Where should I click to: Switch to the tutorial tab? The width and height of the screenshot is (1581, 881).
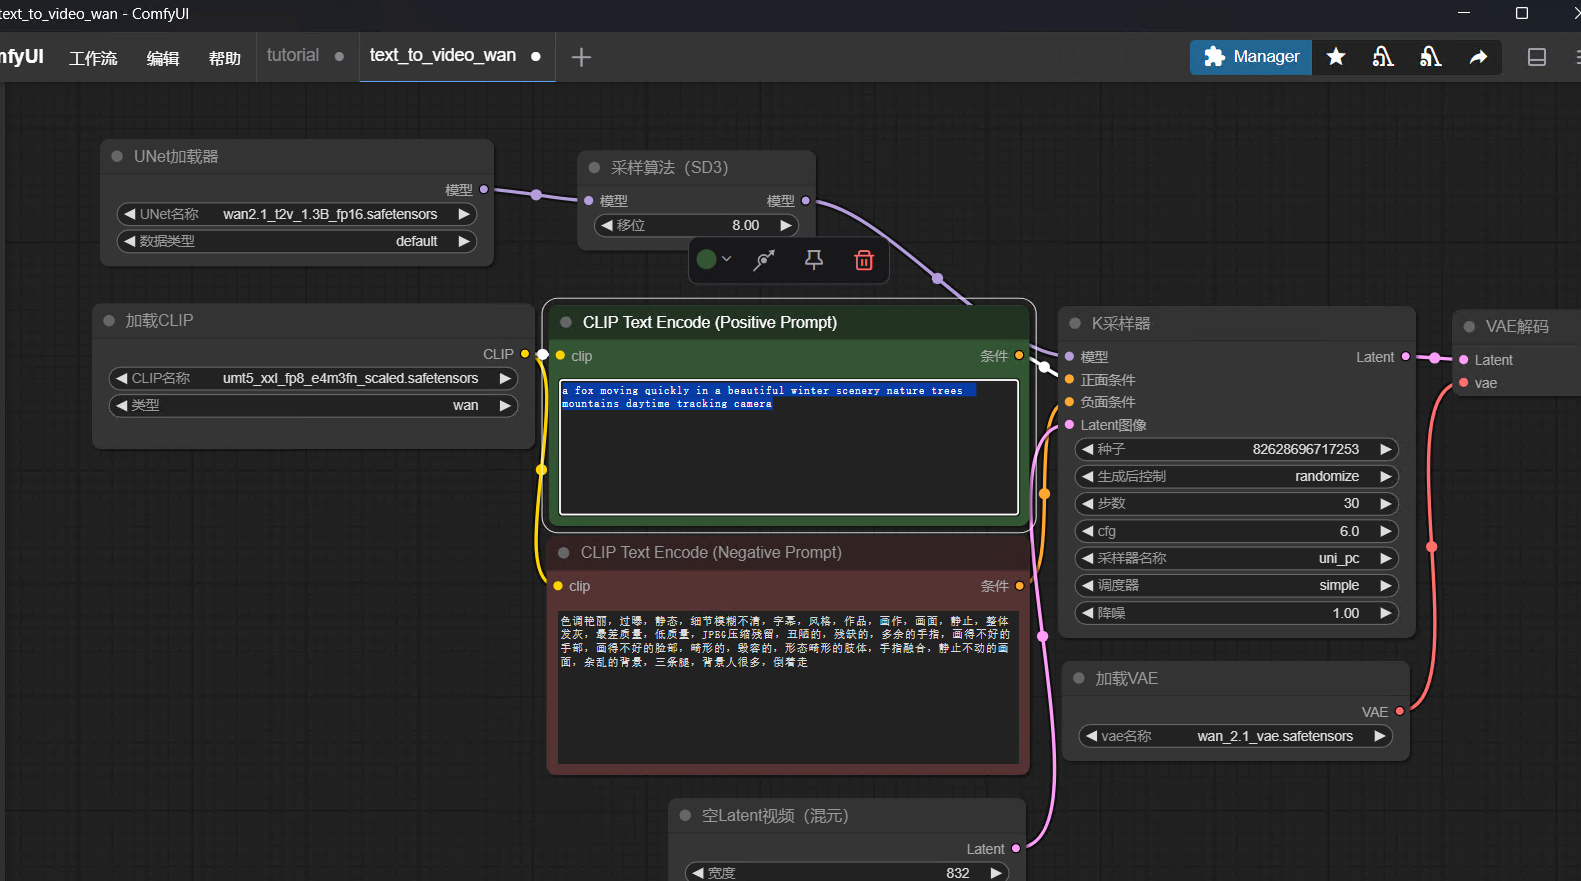[x=293, y=56]
